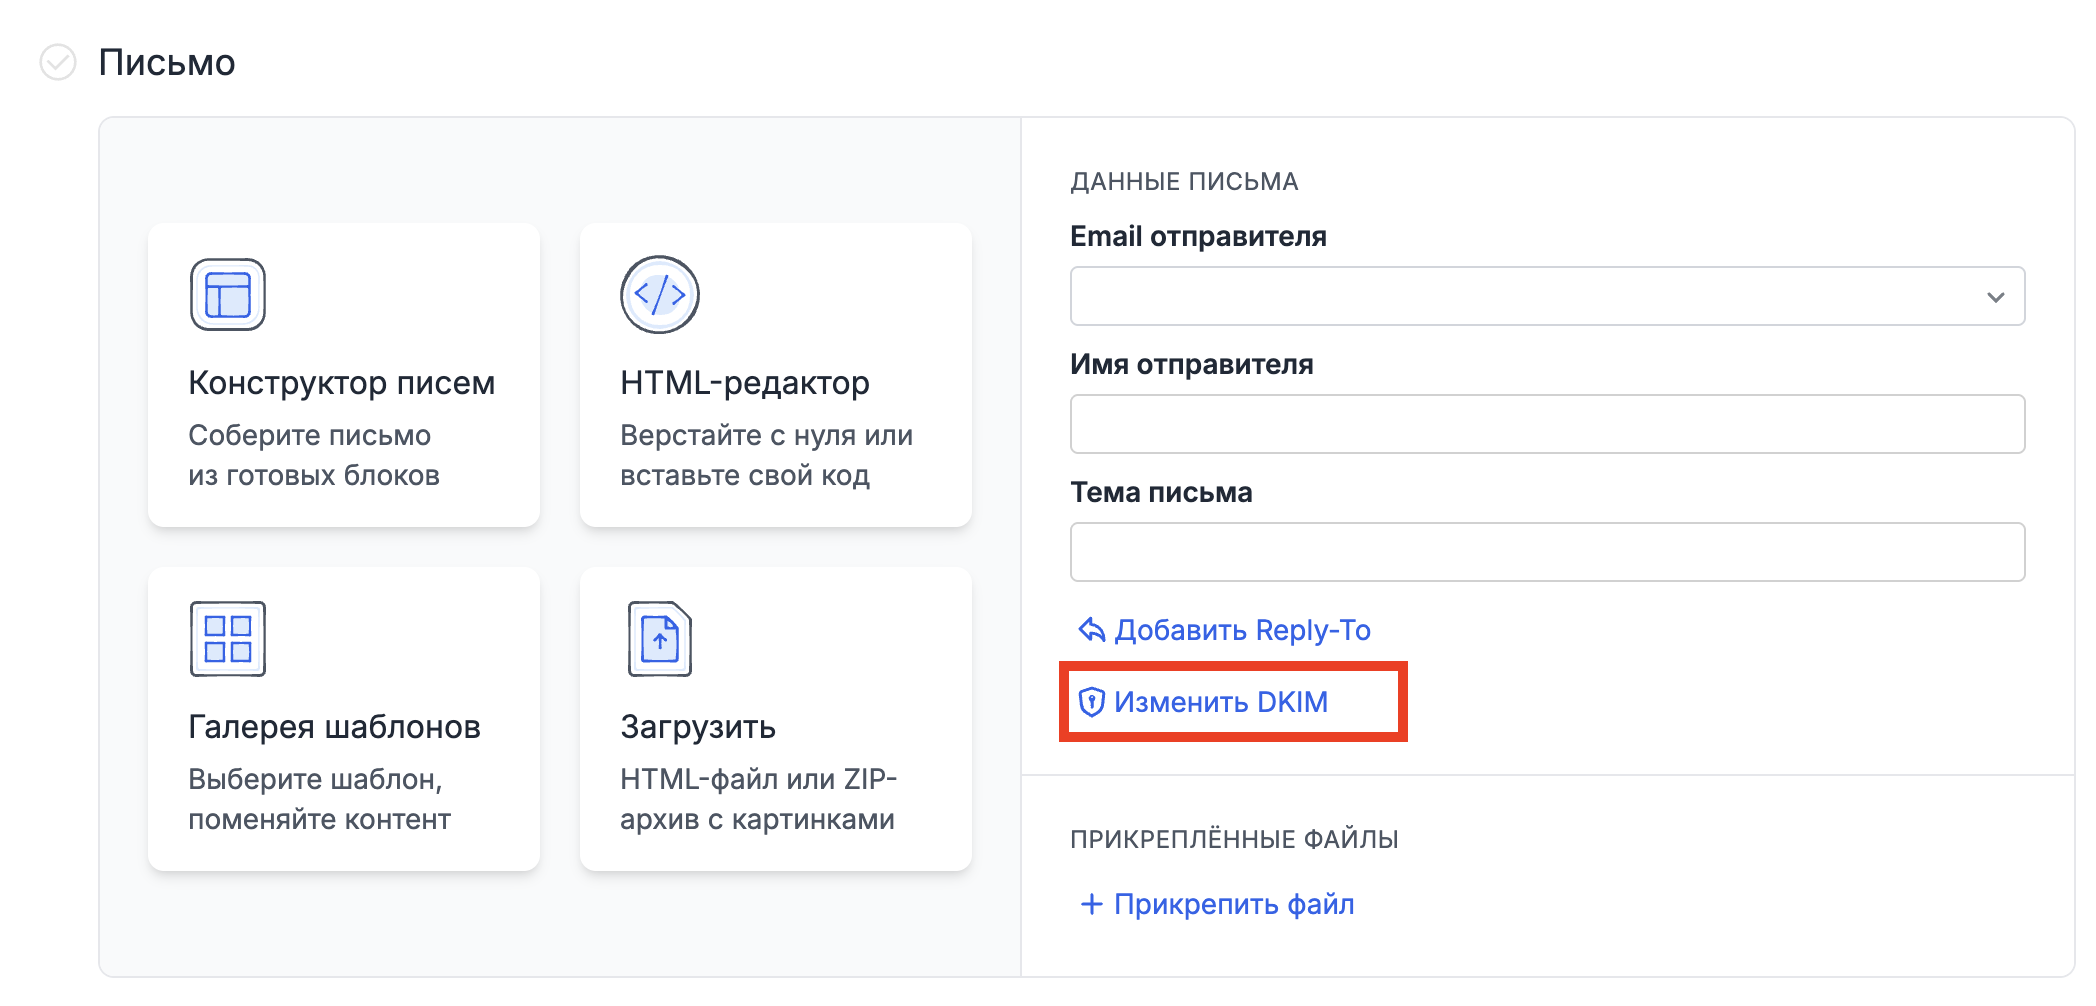Click the Тема письма input field
Image resolution: width=2096 pixels, height=1006 pixels.
pos(1547,552)
